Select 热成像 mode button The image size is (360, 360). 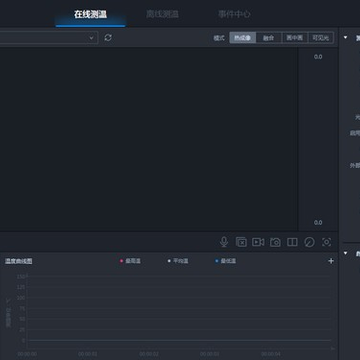pos(243,38)
